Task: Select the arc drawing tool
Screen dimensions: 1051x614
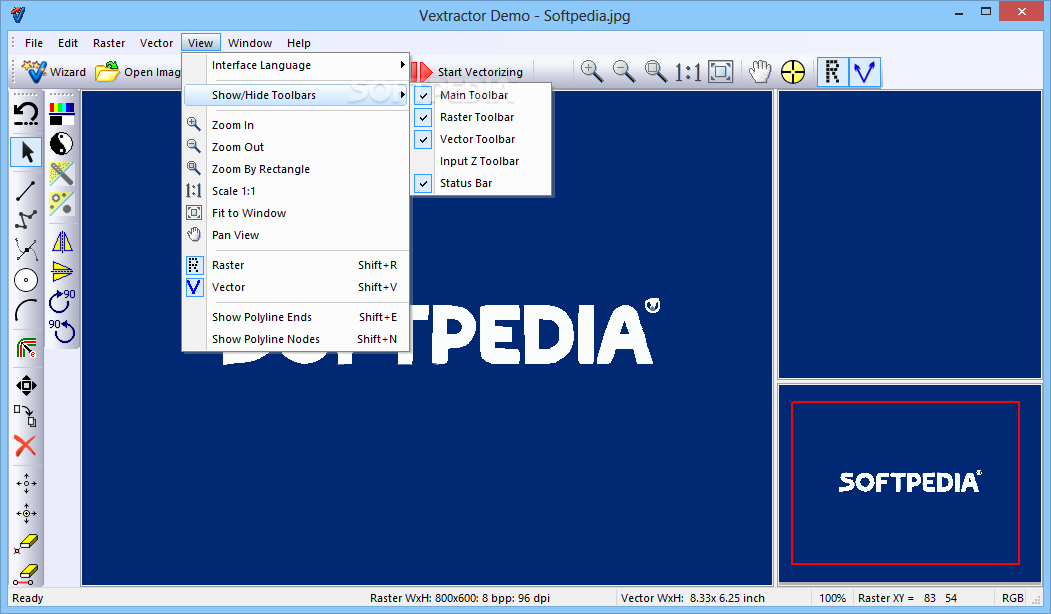Action: point(26,310)
